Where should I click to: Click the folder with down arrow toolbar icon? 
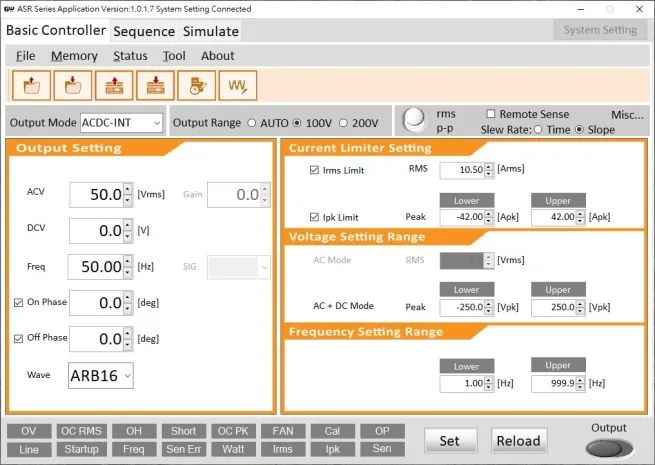coord(73,86)
